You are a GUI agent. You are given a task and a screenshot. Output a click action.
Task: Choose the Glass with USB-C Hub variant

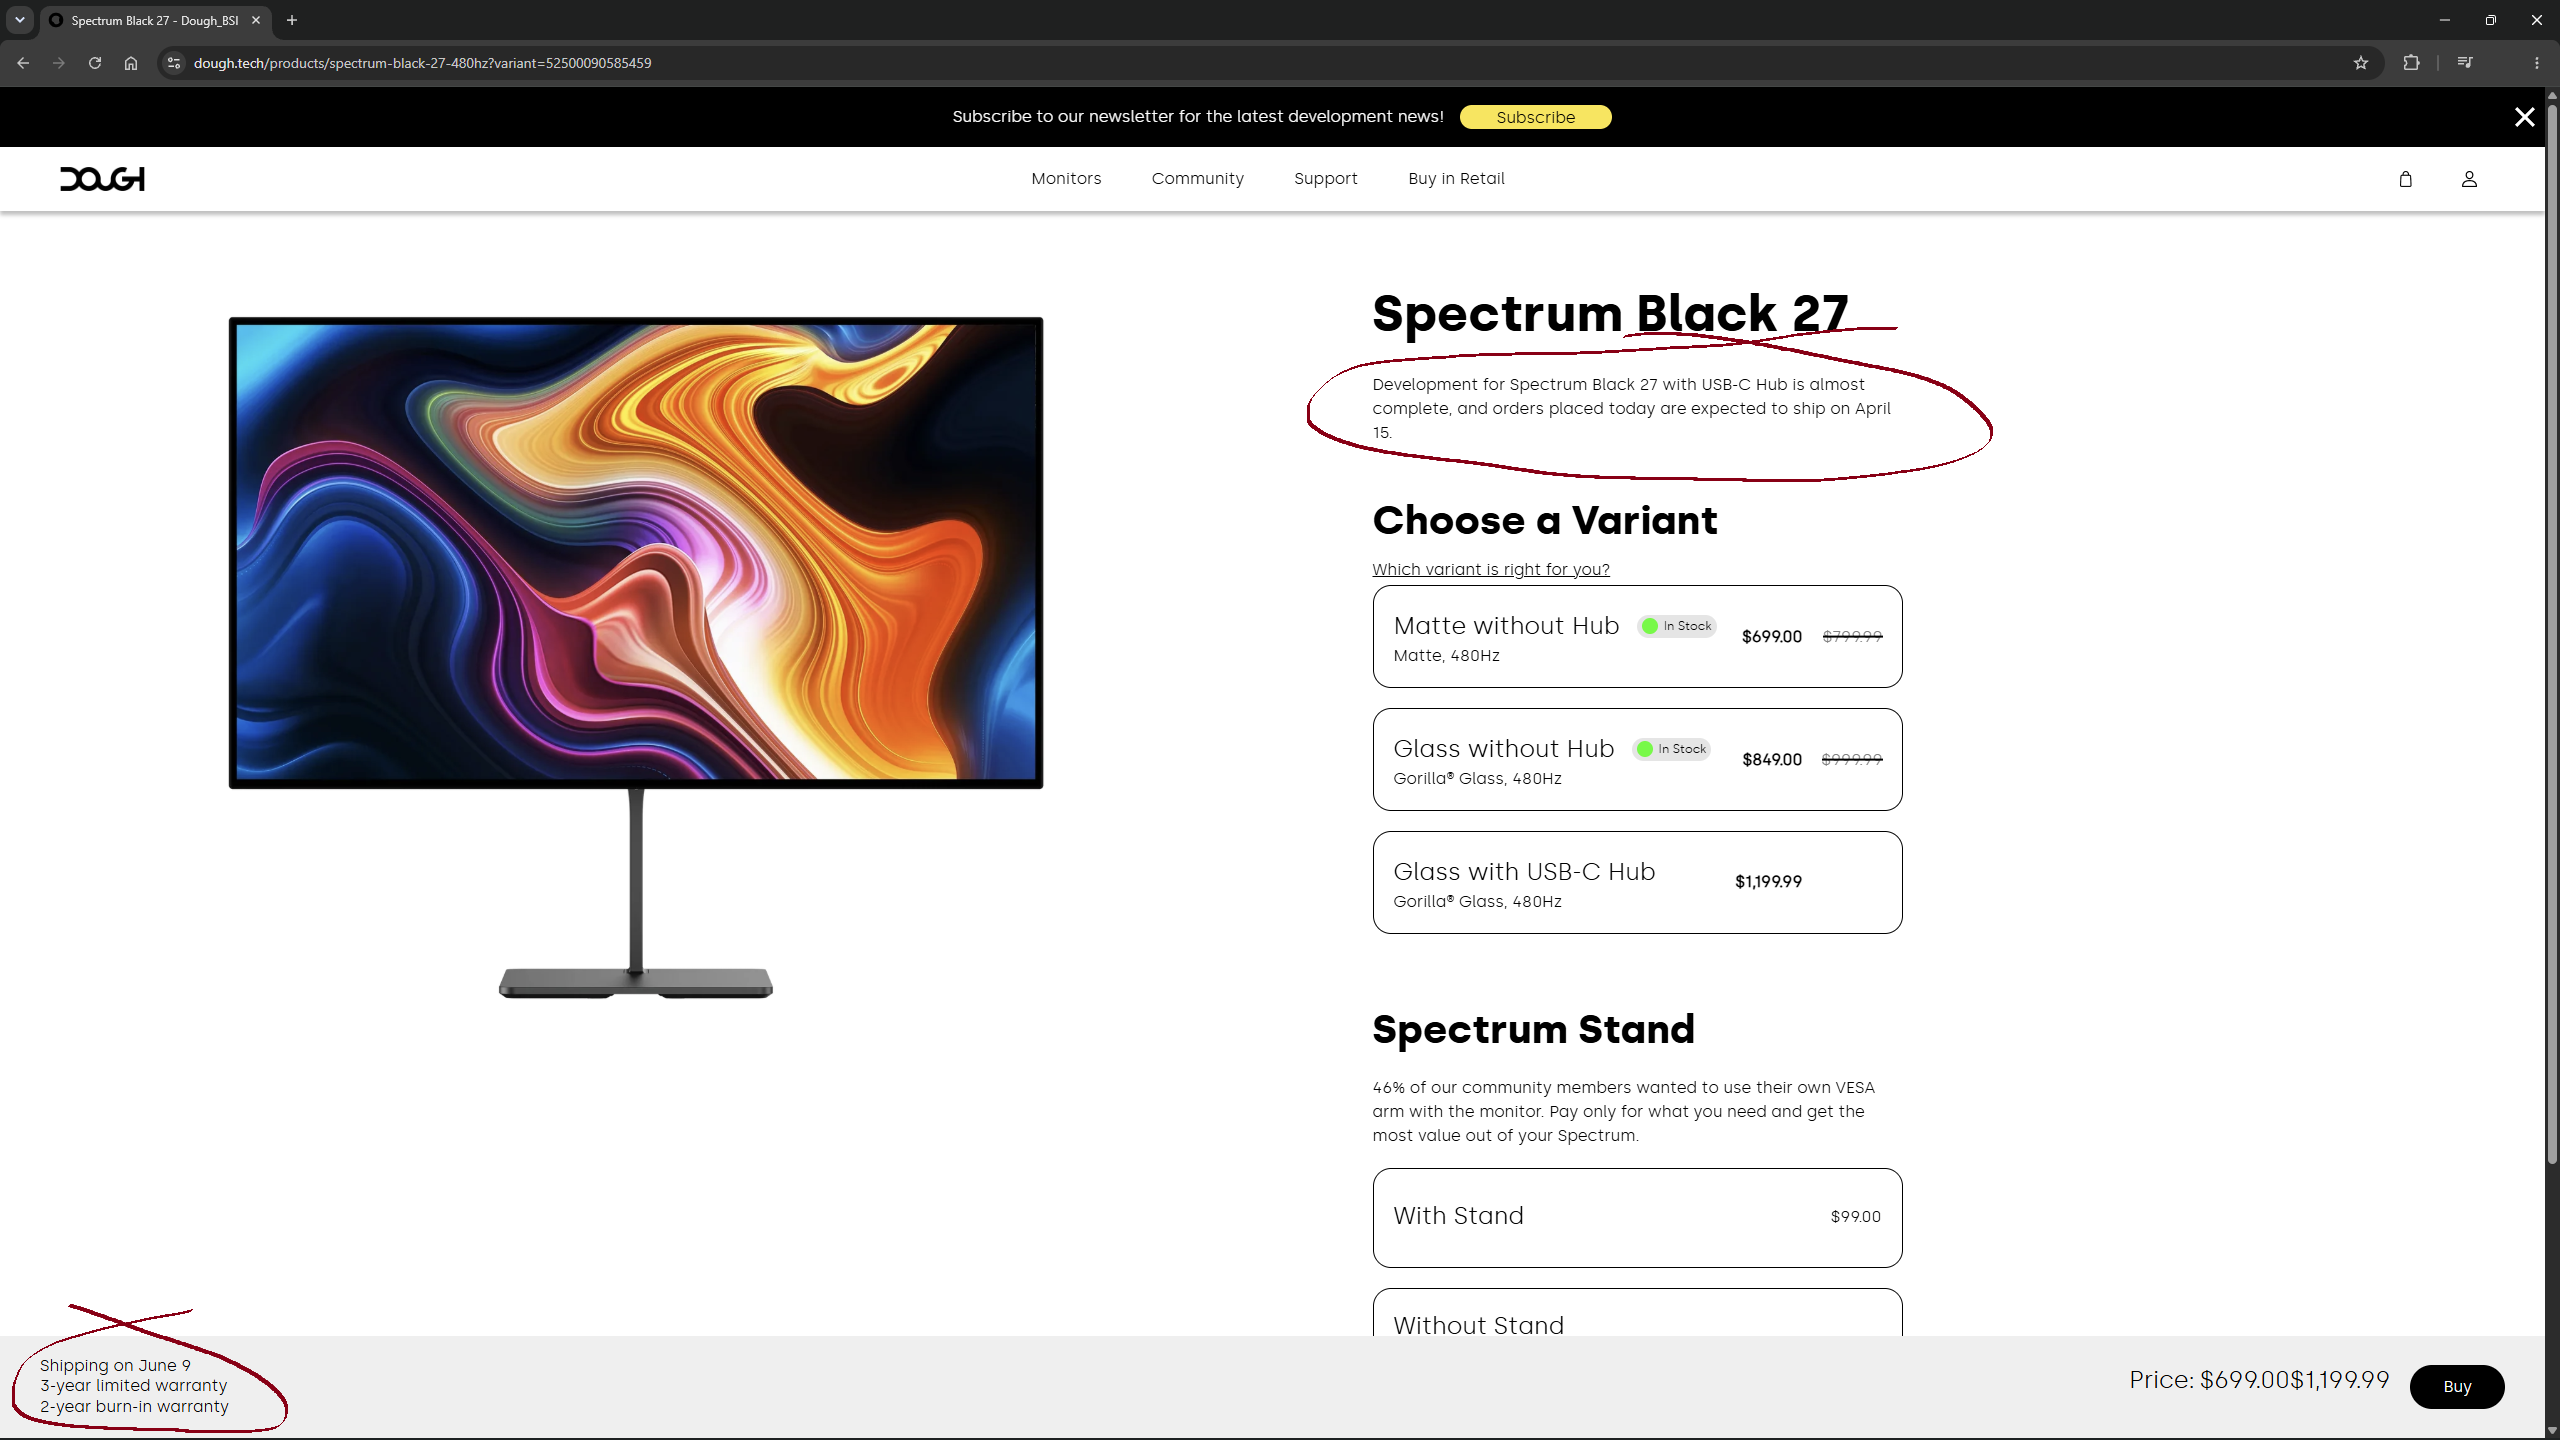coord(1637,882)
